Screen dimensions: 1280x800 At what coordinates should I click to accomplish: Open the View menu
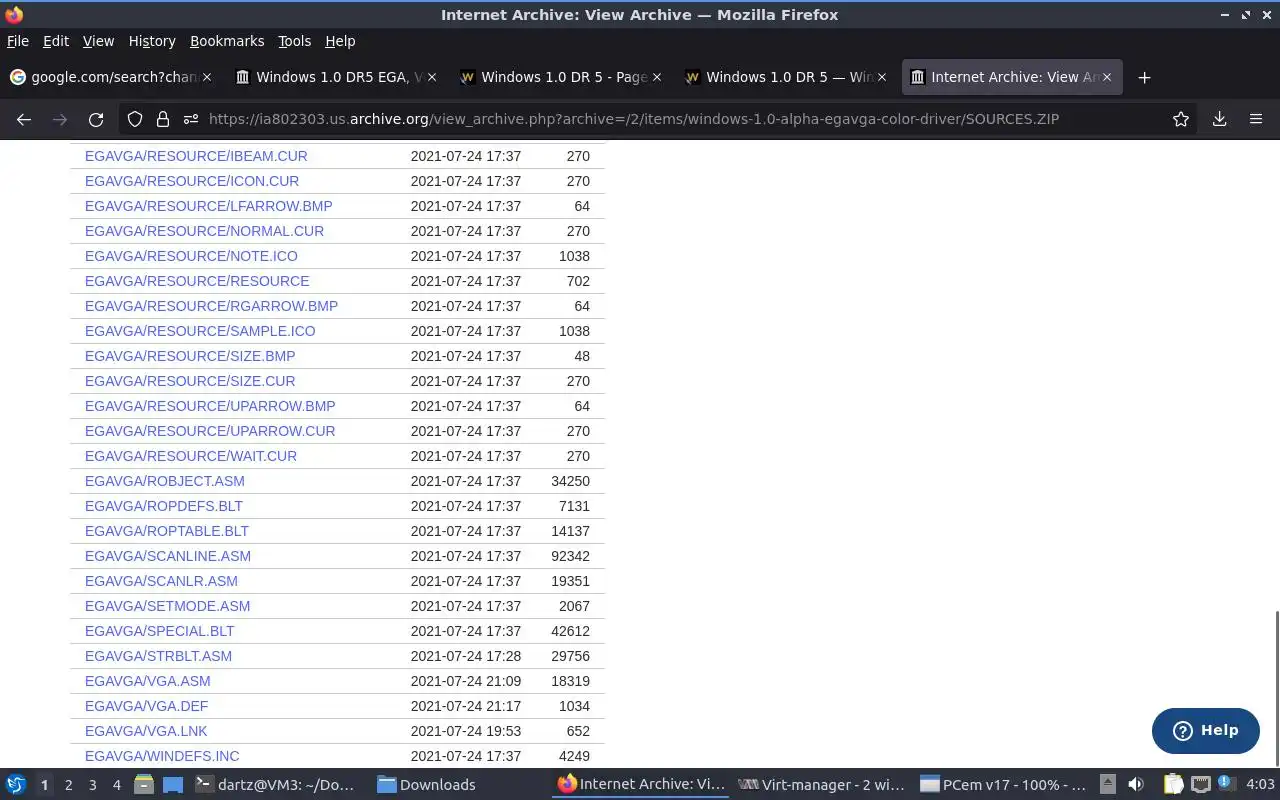click(x=98, y=41)
